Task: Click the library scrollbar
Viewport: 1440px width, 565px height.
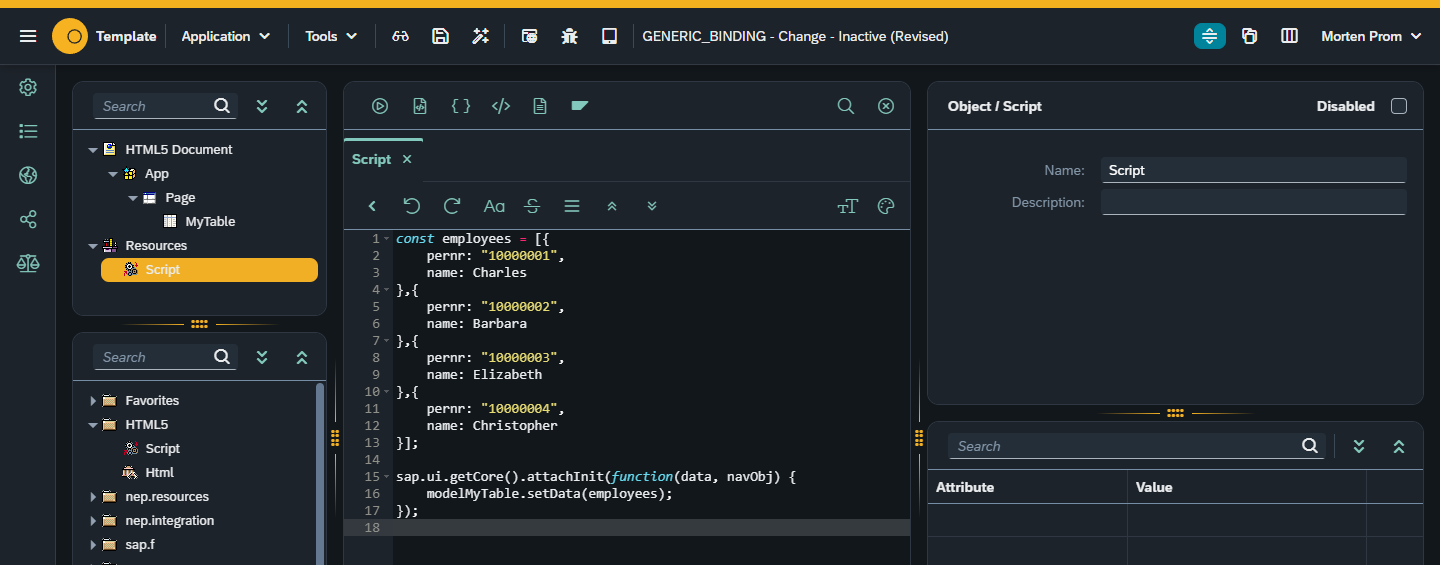Action: [320, 473]
